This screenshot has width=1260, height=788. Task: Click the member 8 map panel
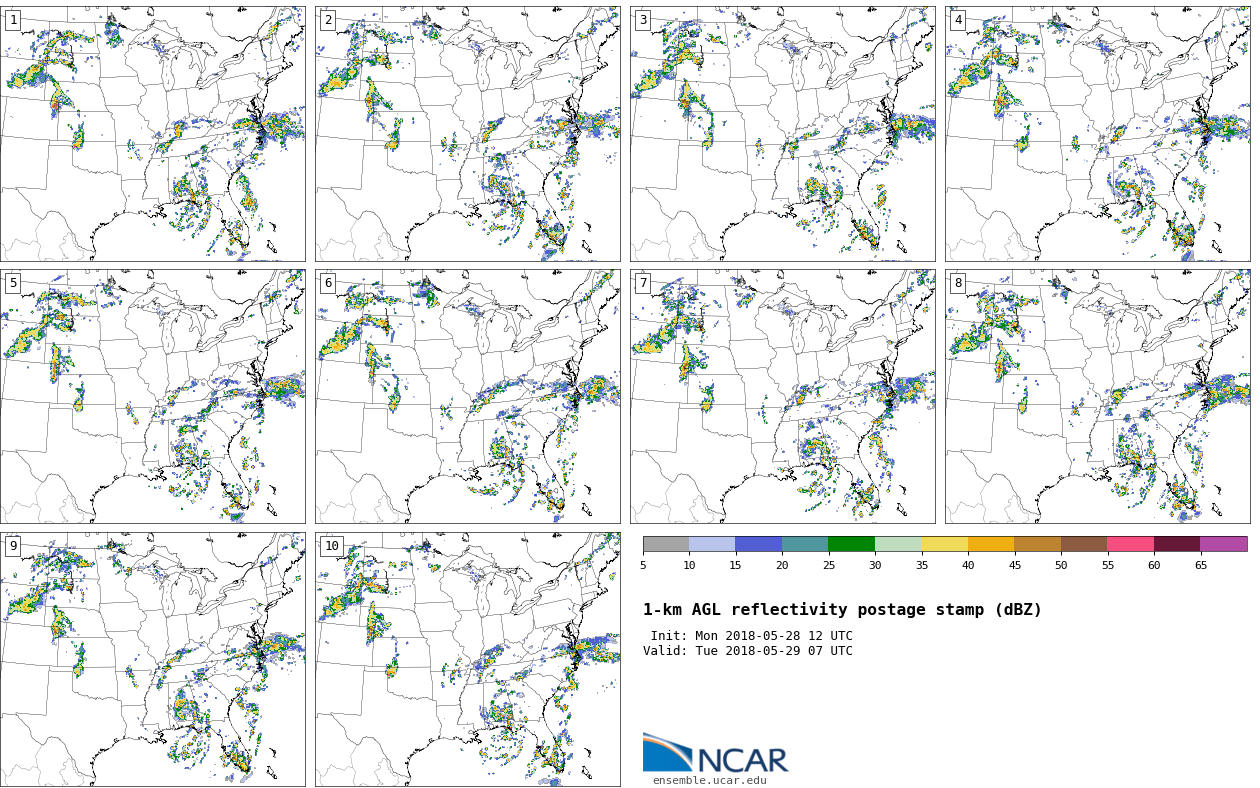pos(1098,396)
